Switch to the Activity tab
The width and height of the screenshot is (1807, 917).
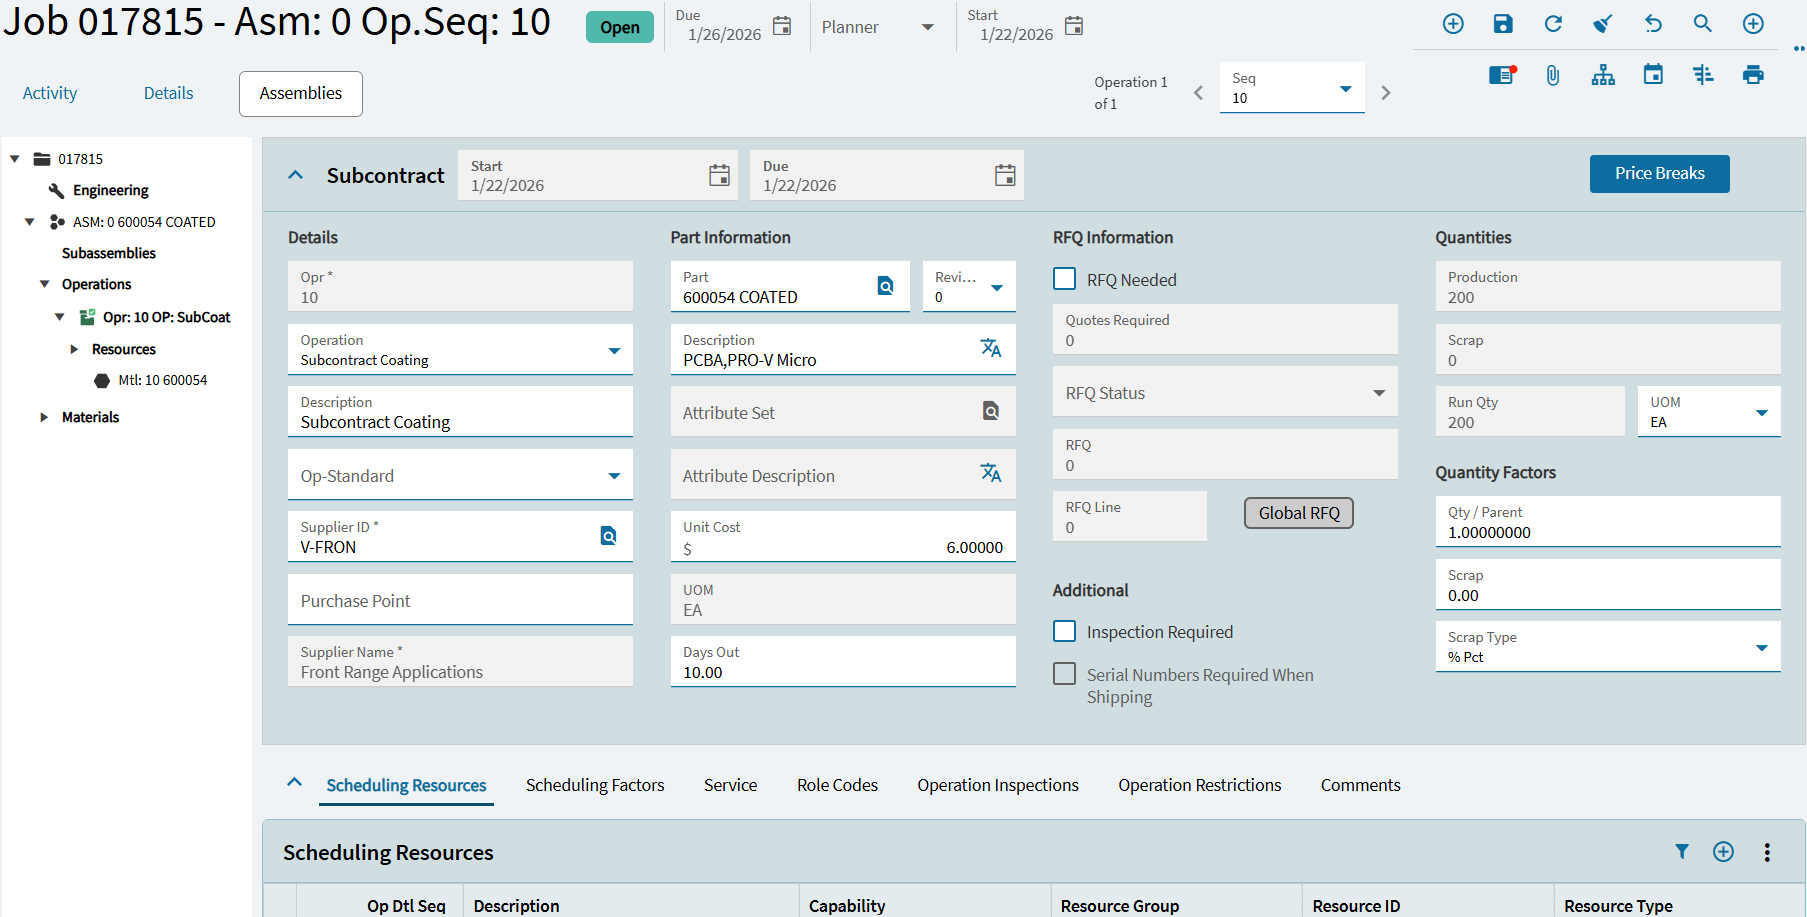(50, 93)
